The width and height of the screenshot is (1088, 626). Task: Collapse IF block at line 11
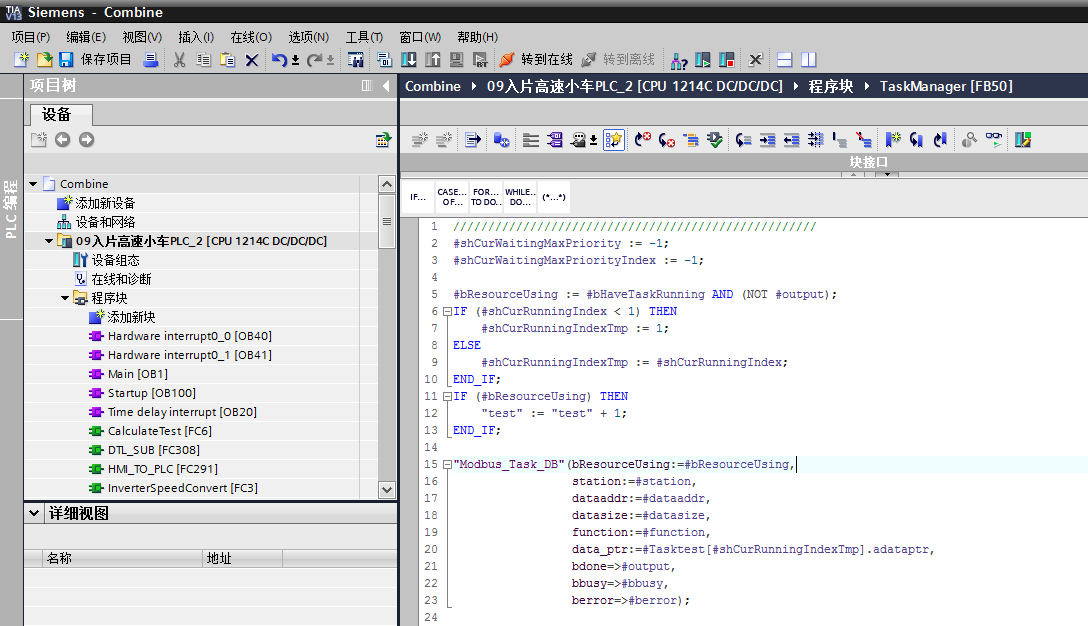tap(448, 396)
